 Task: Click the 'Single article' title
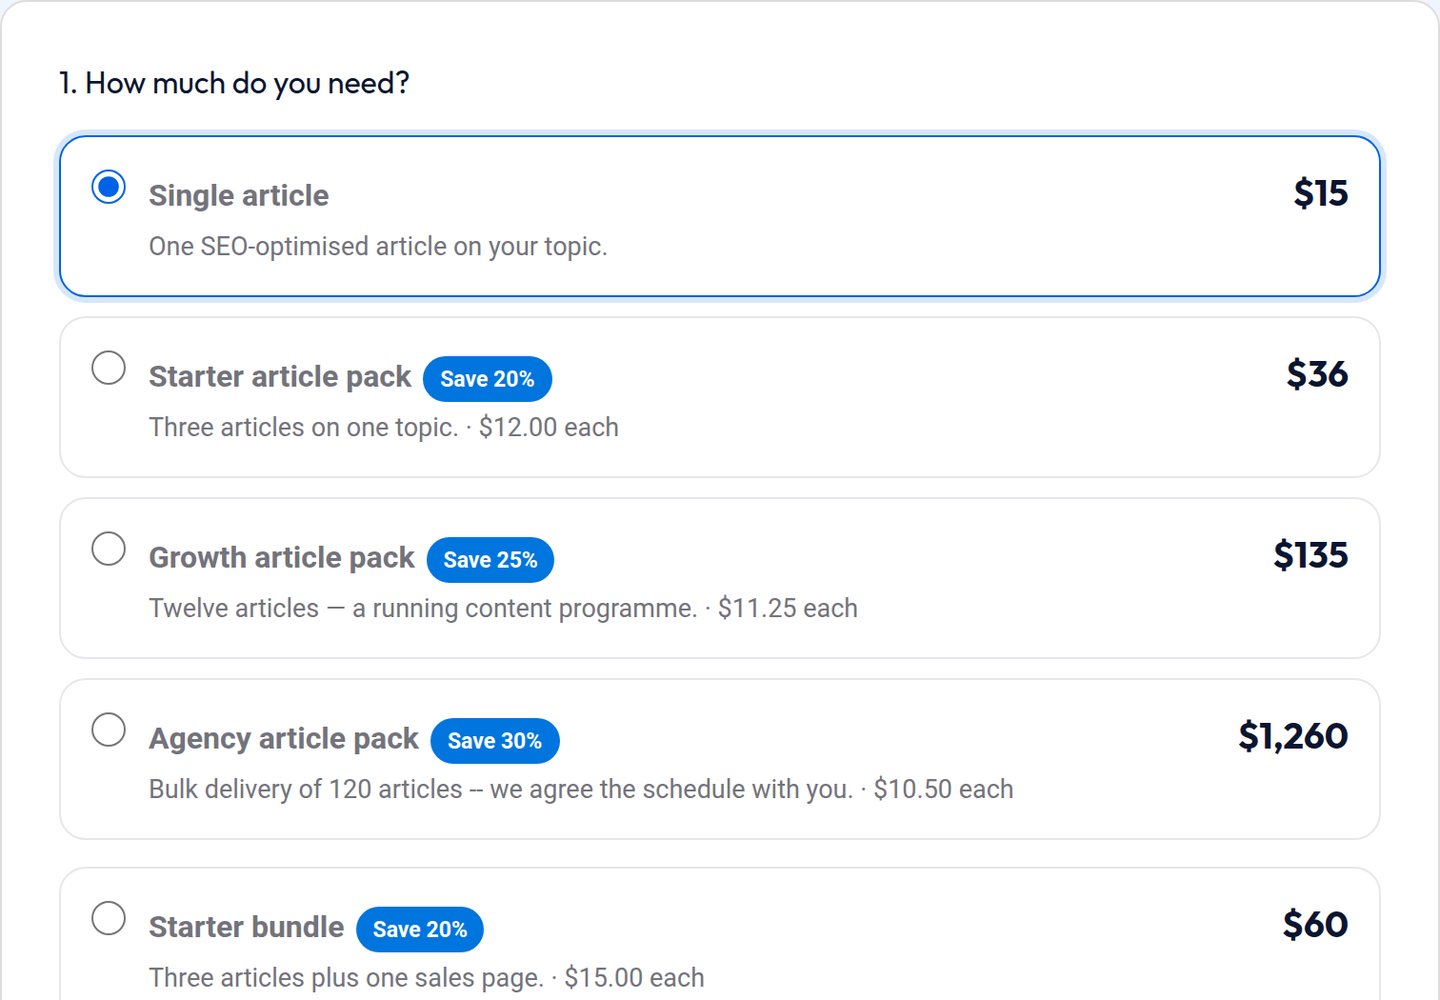pos(239,195)
